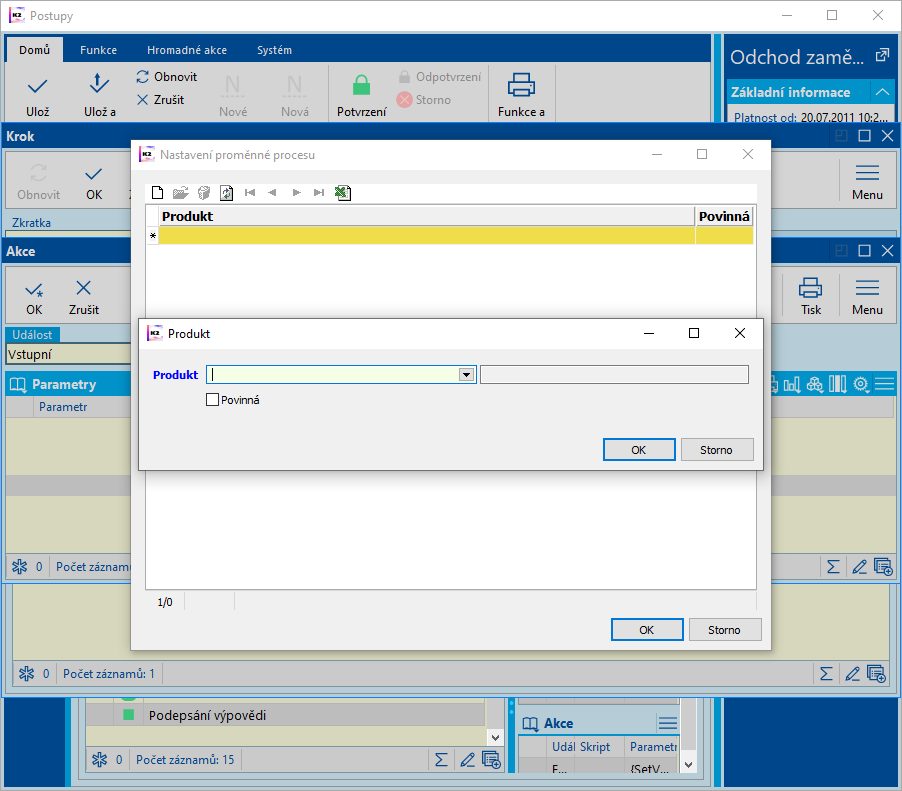Viewport: 902px width, 791px height.
Task: Click the open folder icon in variable settings toolbar
Action: [181, 193]
